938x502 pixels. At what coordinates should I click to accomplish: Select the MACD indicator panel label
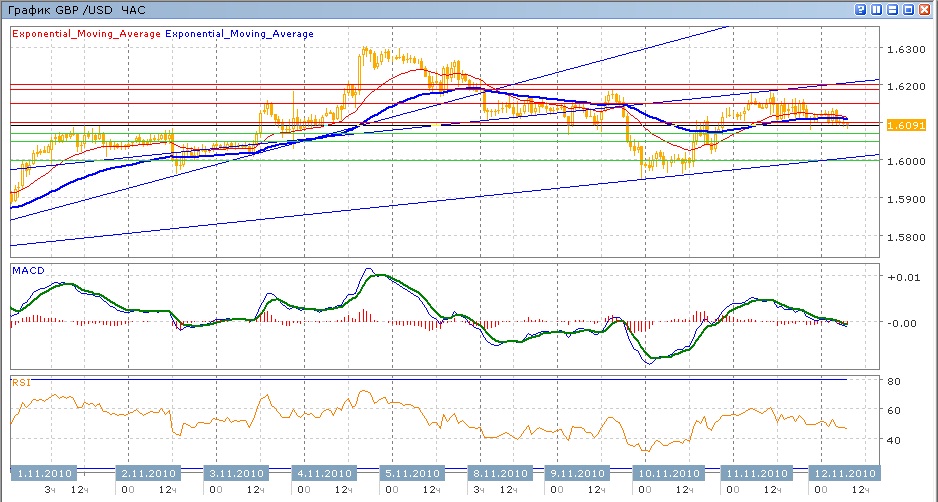(27, 271)
